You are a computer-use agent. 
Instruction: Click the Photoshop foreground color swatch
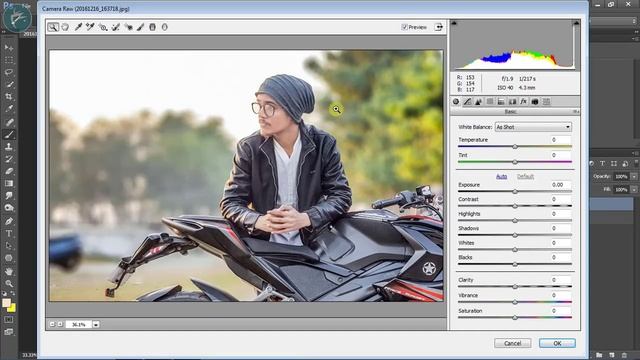[6, 303]
